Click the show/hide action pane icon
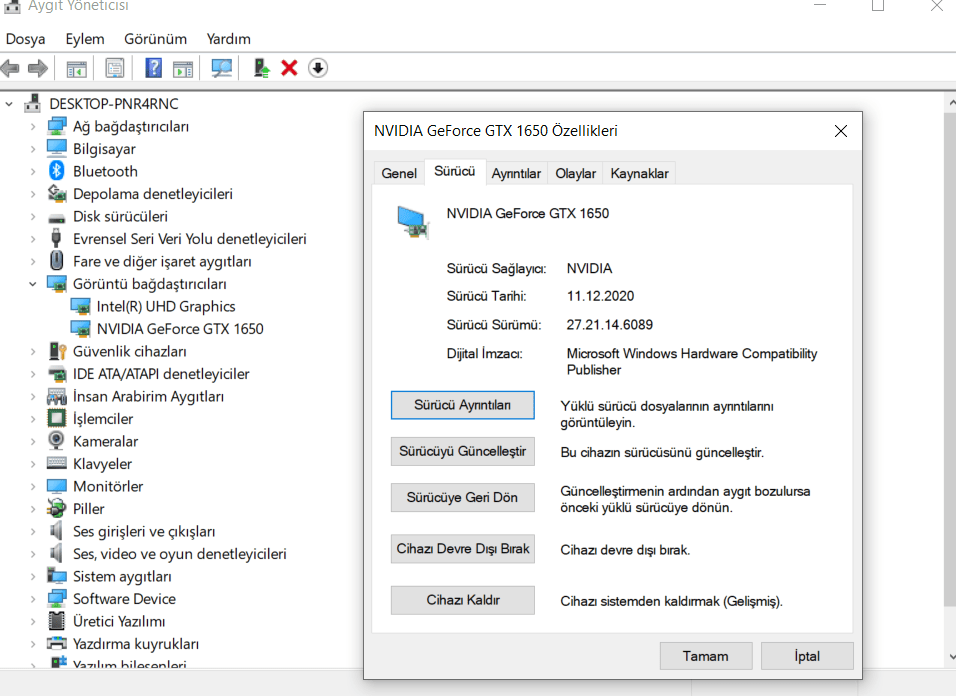Viewport: 956px width, 696px height. 182,68
